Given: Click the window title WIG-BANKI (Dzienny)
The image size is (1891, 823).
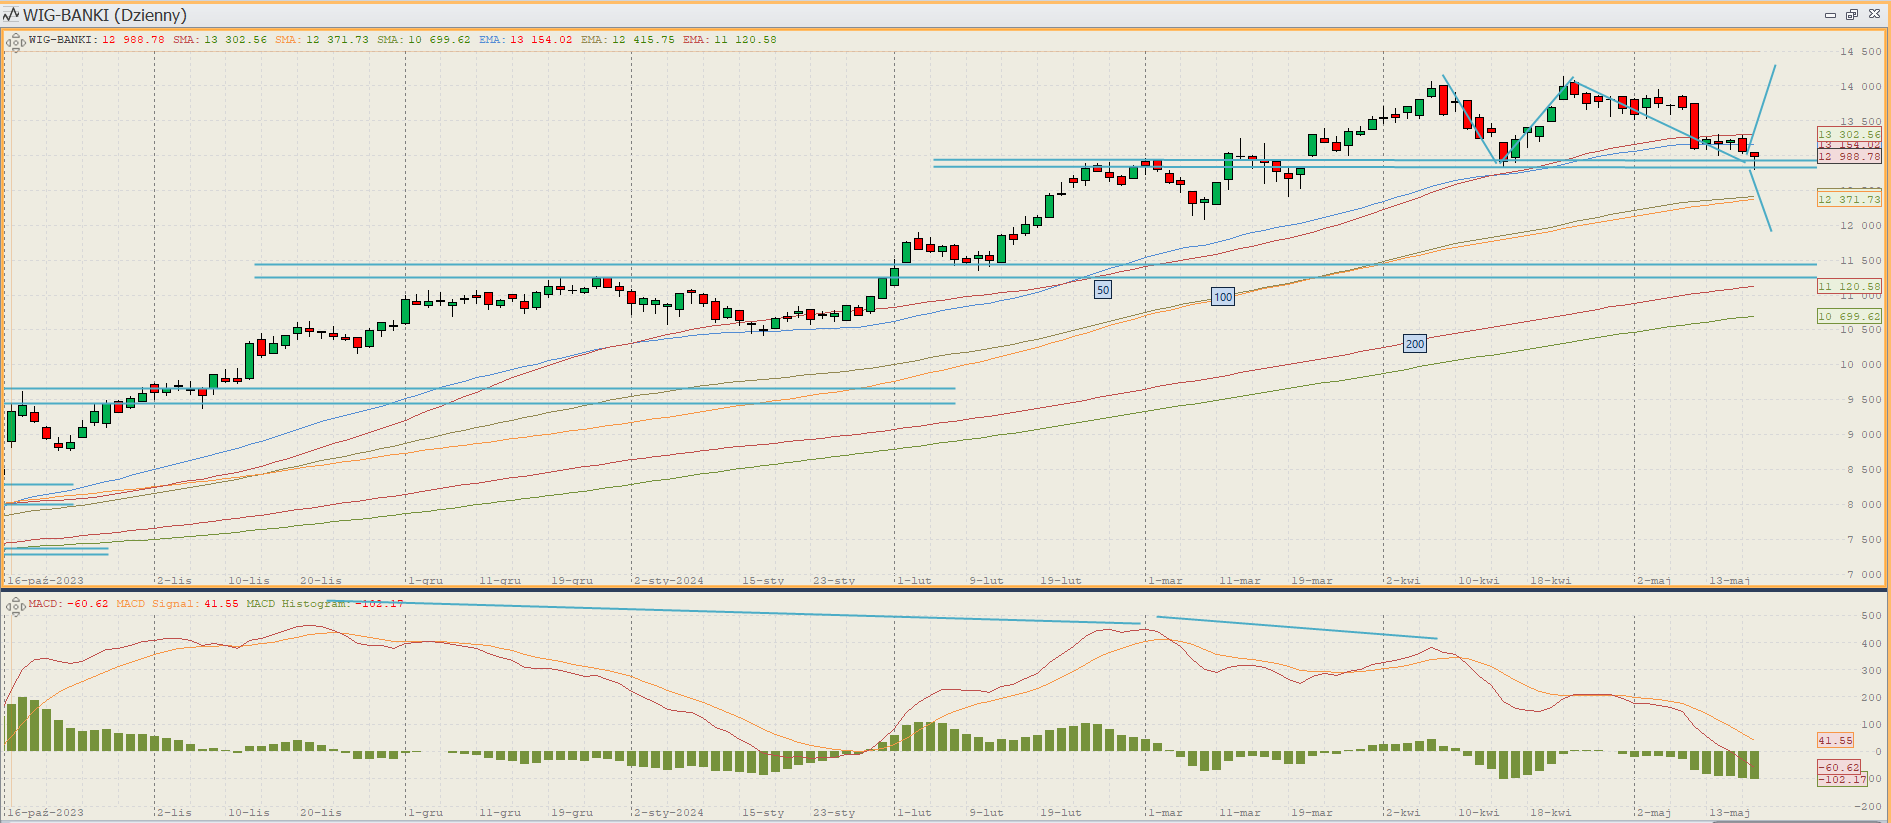Looking at the screenshot, I should point(105,15).
